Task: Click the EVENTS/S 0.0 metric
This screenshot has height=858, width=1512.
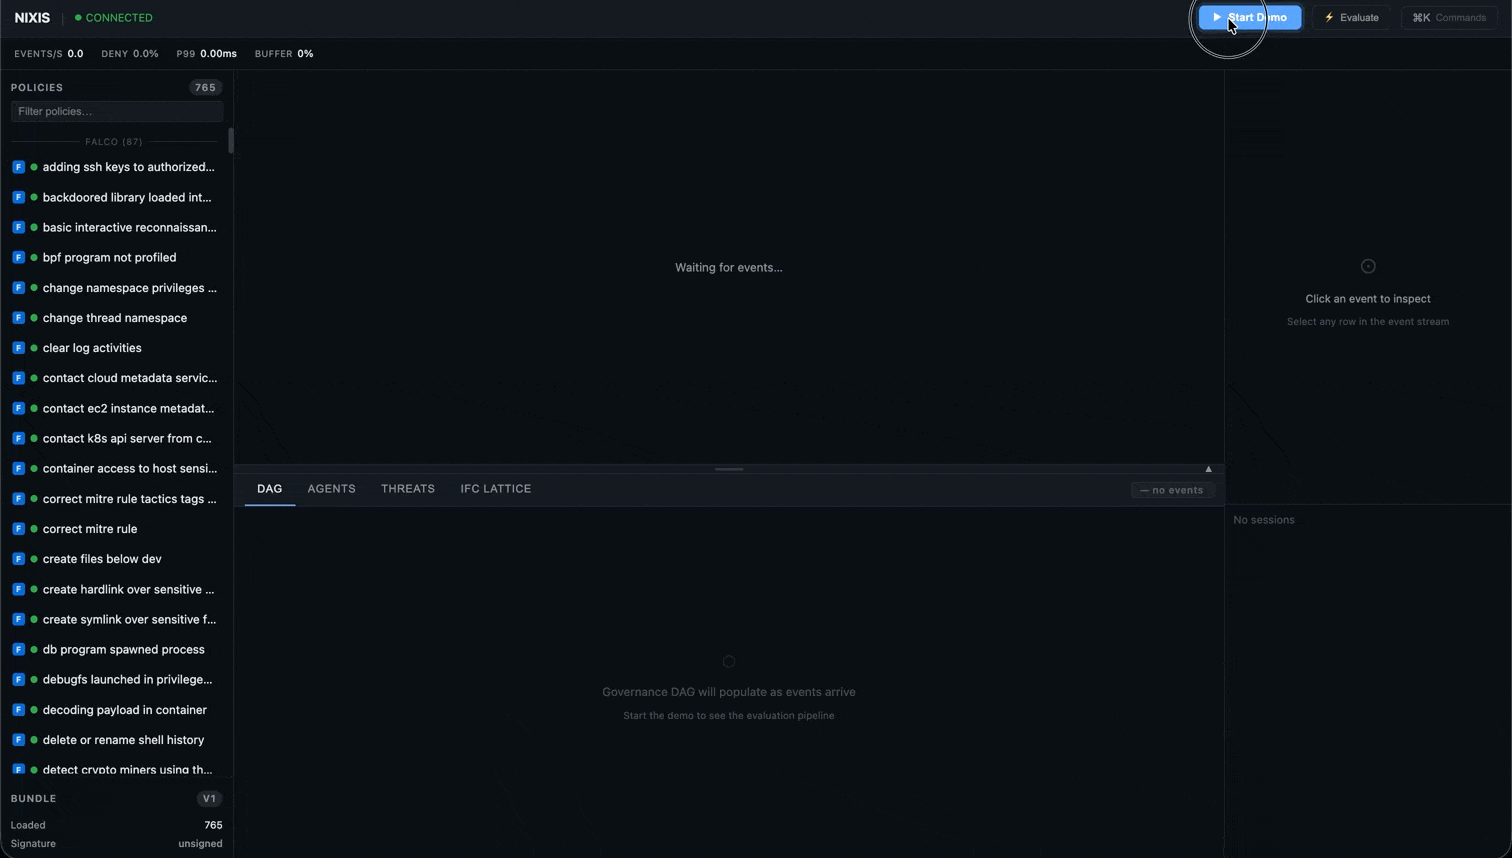Action: click(49, 54)
